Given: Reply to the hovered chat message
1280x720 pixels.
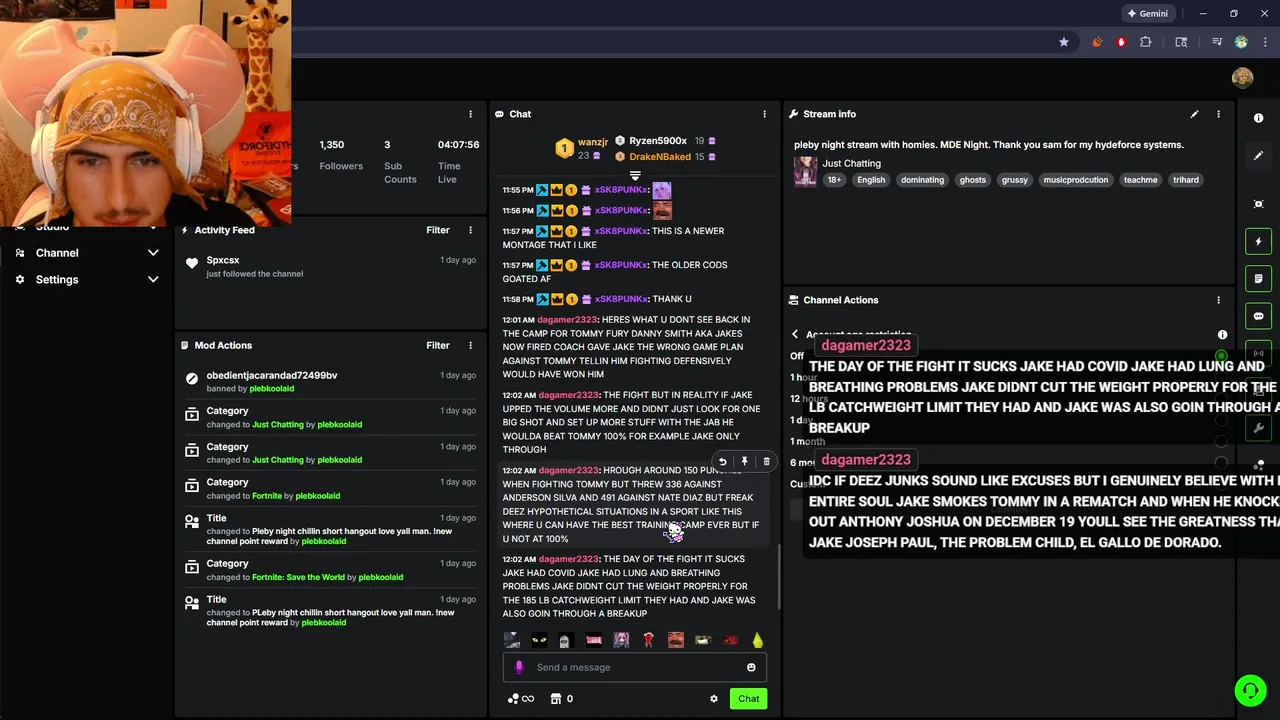Looking at the screenshot, I should (722, 462).
